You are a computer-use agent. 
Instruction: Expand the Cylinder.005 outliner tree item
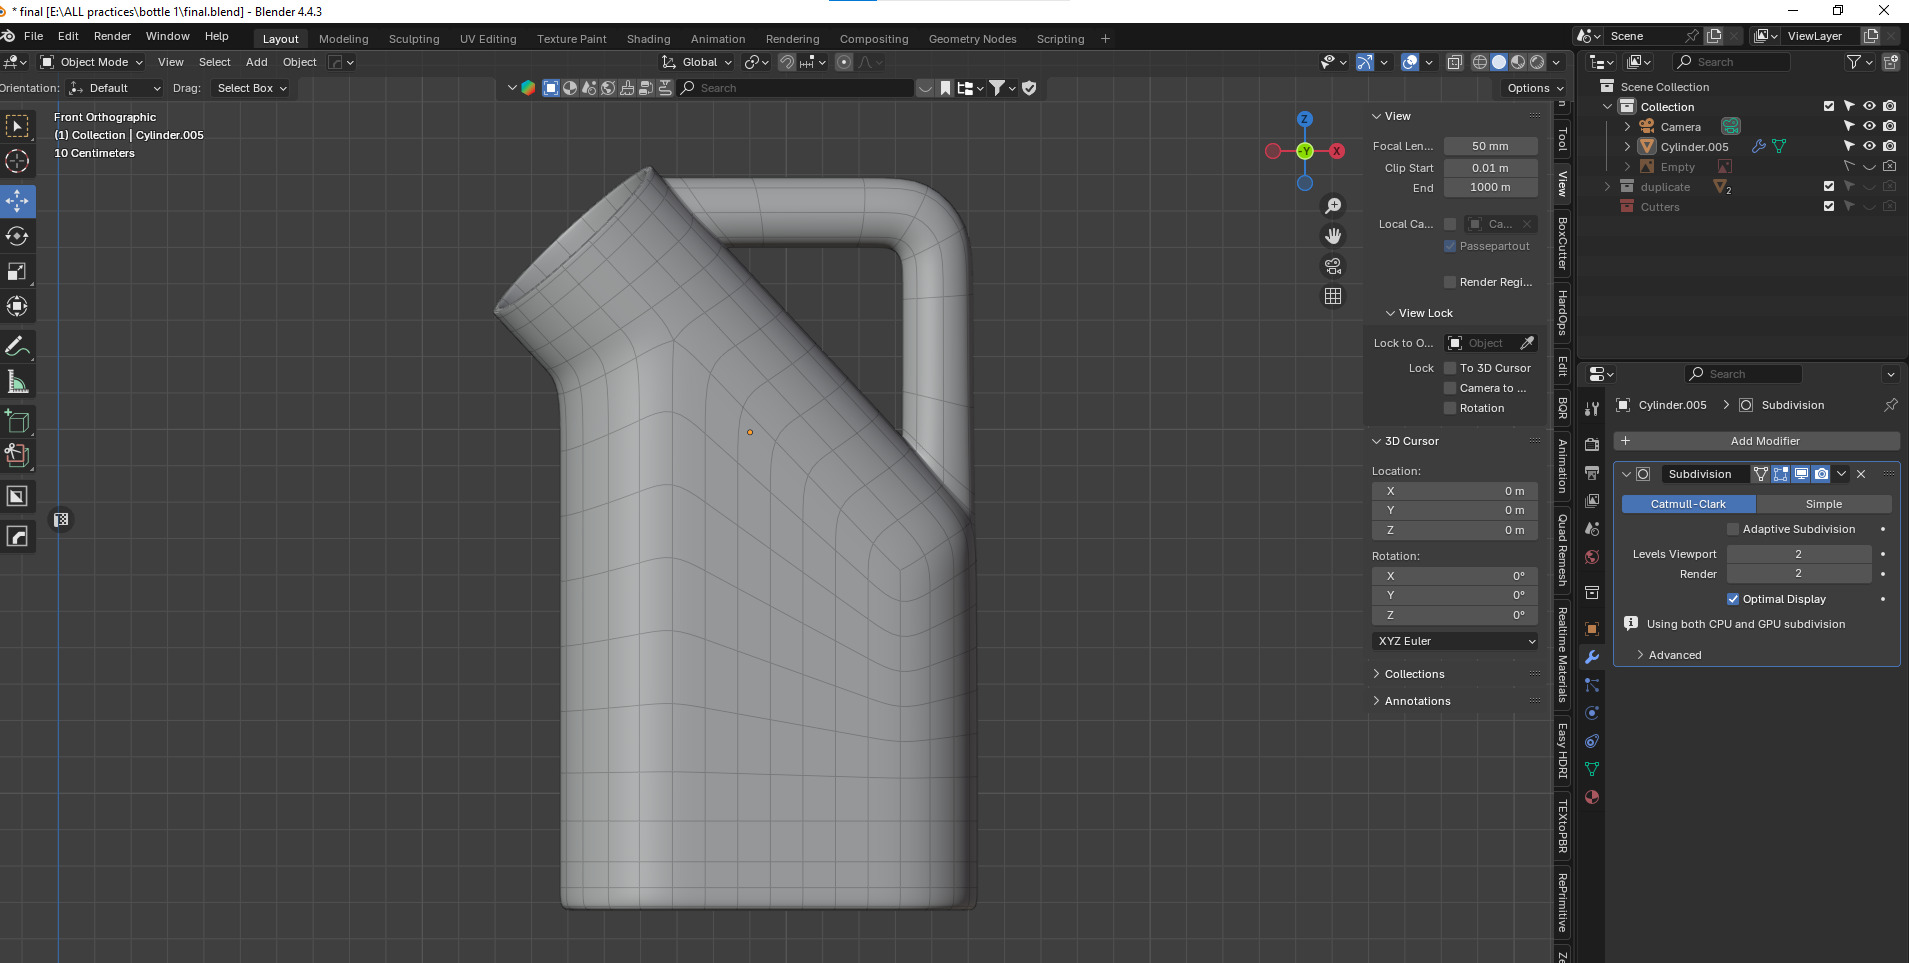point(1627,147)
